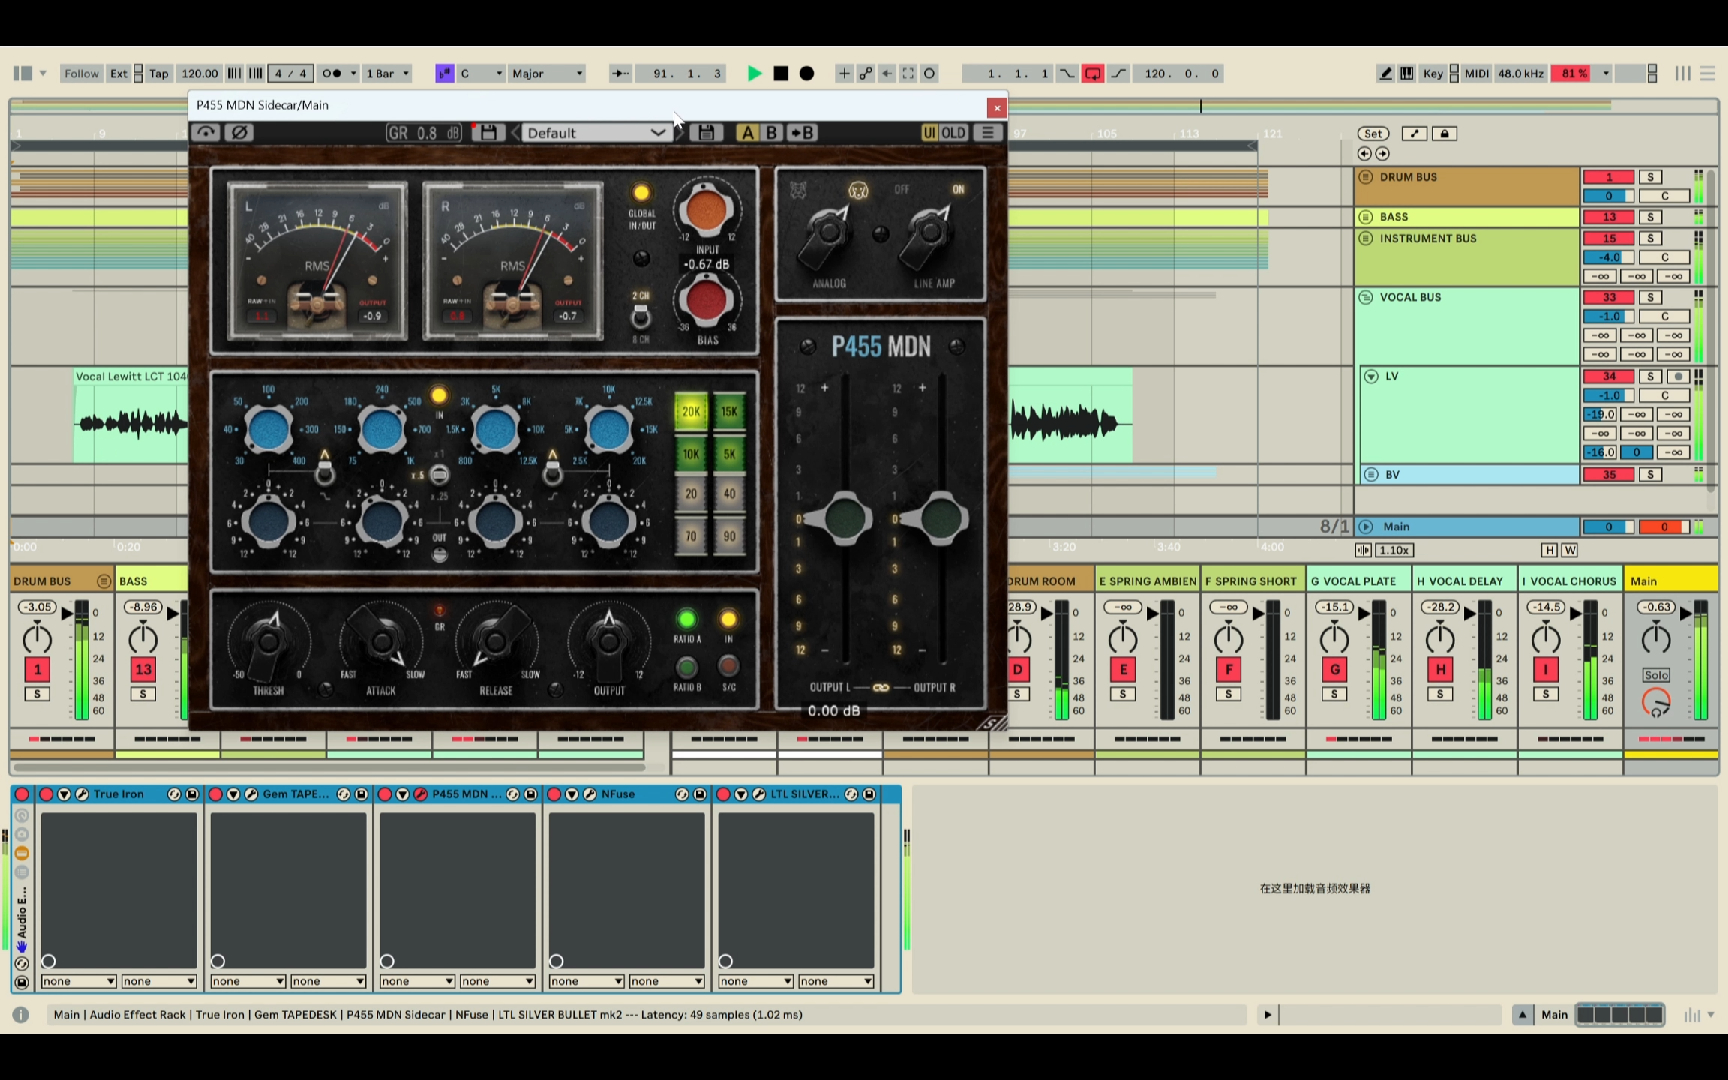Mute the G VOCAL PLATE return track

(1334, 670)
